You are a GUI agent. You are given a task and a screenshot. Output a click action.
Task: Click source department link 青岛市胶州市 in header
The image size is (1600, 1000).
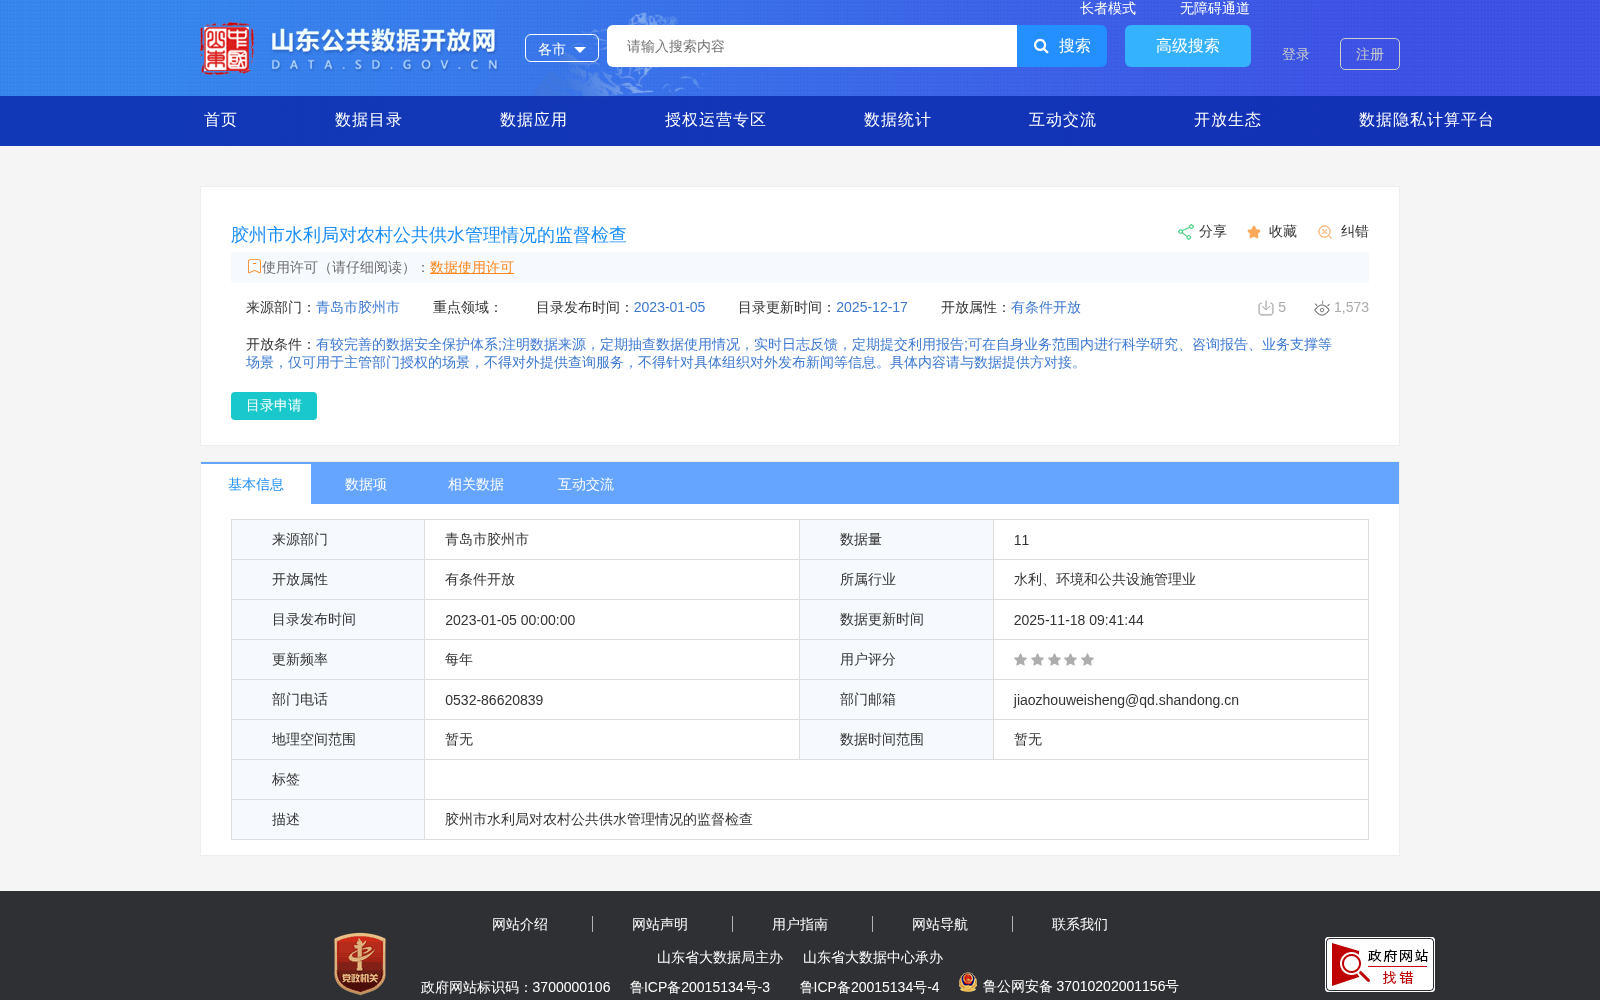tap(358, 308)
